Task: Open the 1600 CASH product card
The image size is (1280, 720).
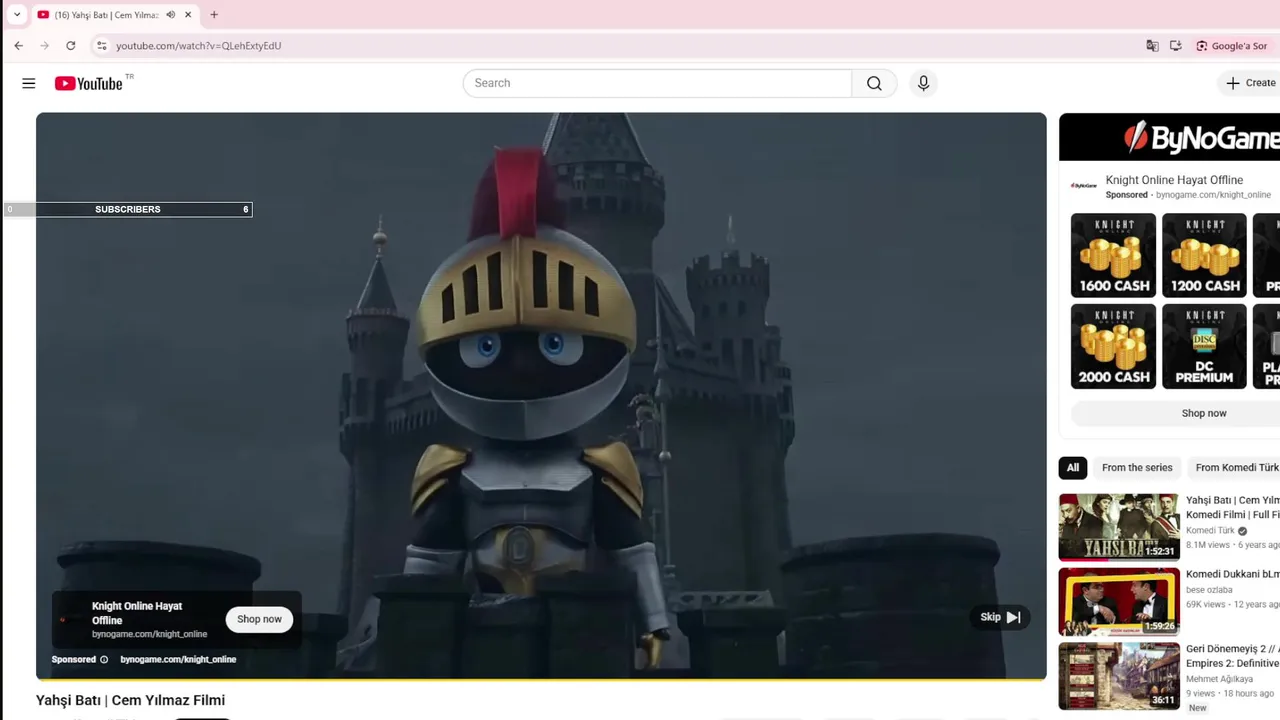Action: point(1113,255)
